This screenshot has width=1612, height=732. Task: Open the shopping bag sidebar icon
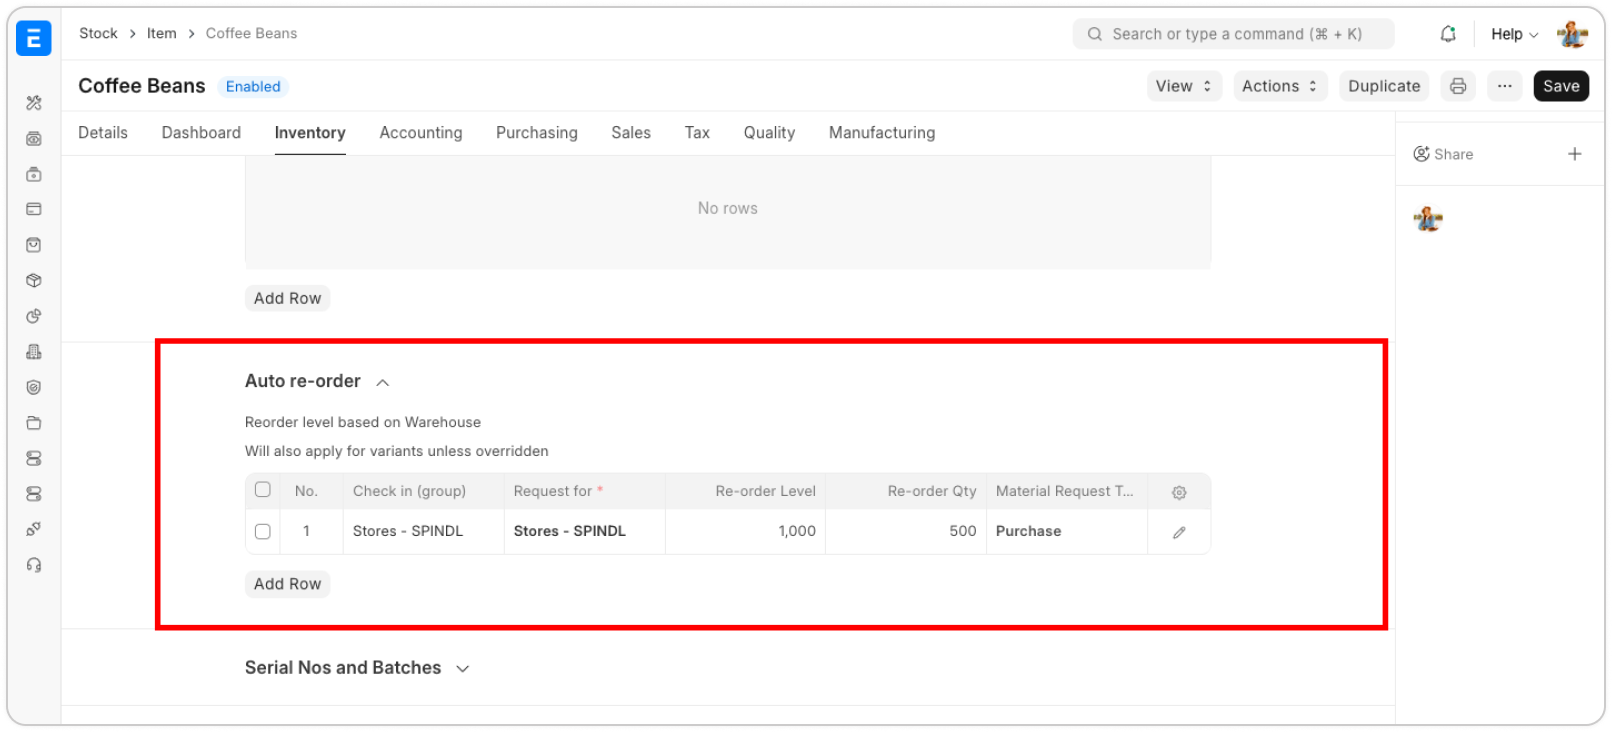coord(34,245)
